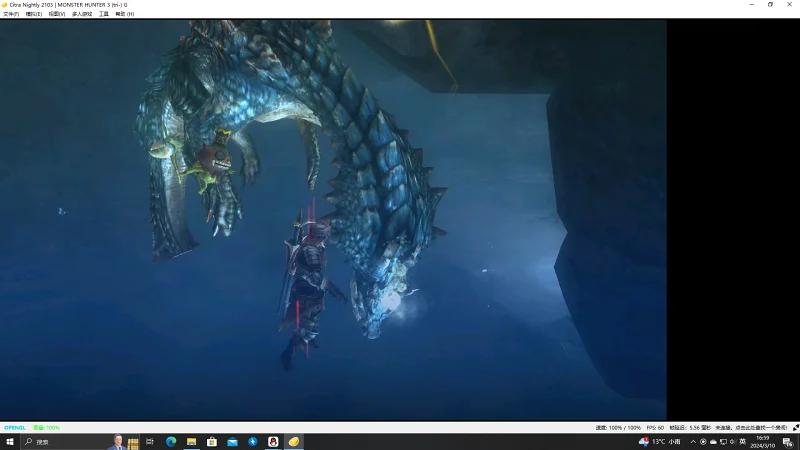Click the Citra lemon taskbar icon
The image size is (800, 450).
pyautogui.click(x=293, y=442)
